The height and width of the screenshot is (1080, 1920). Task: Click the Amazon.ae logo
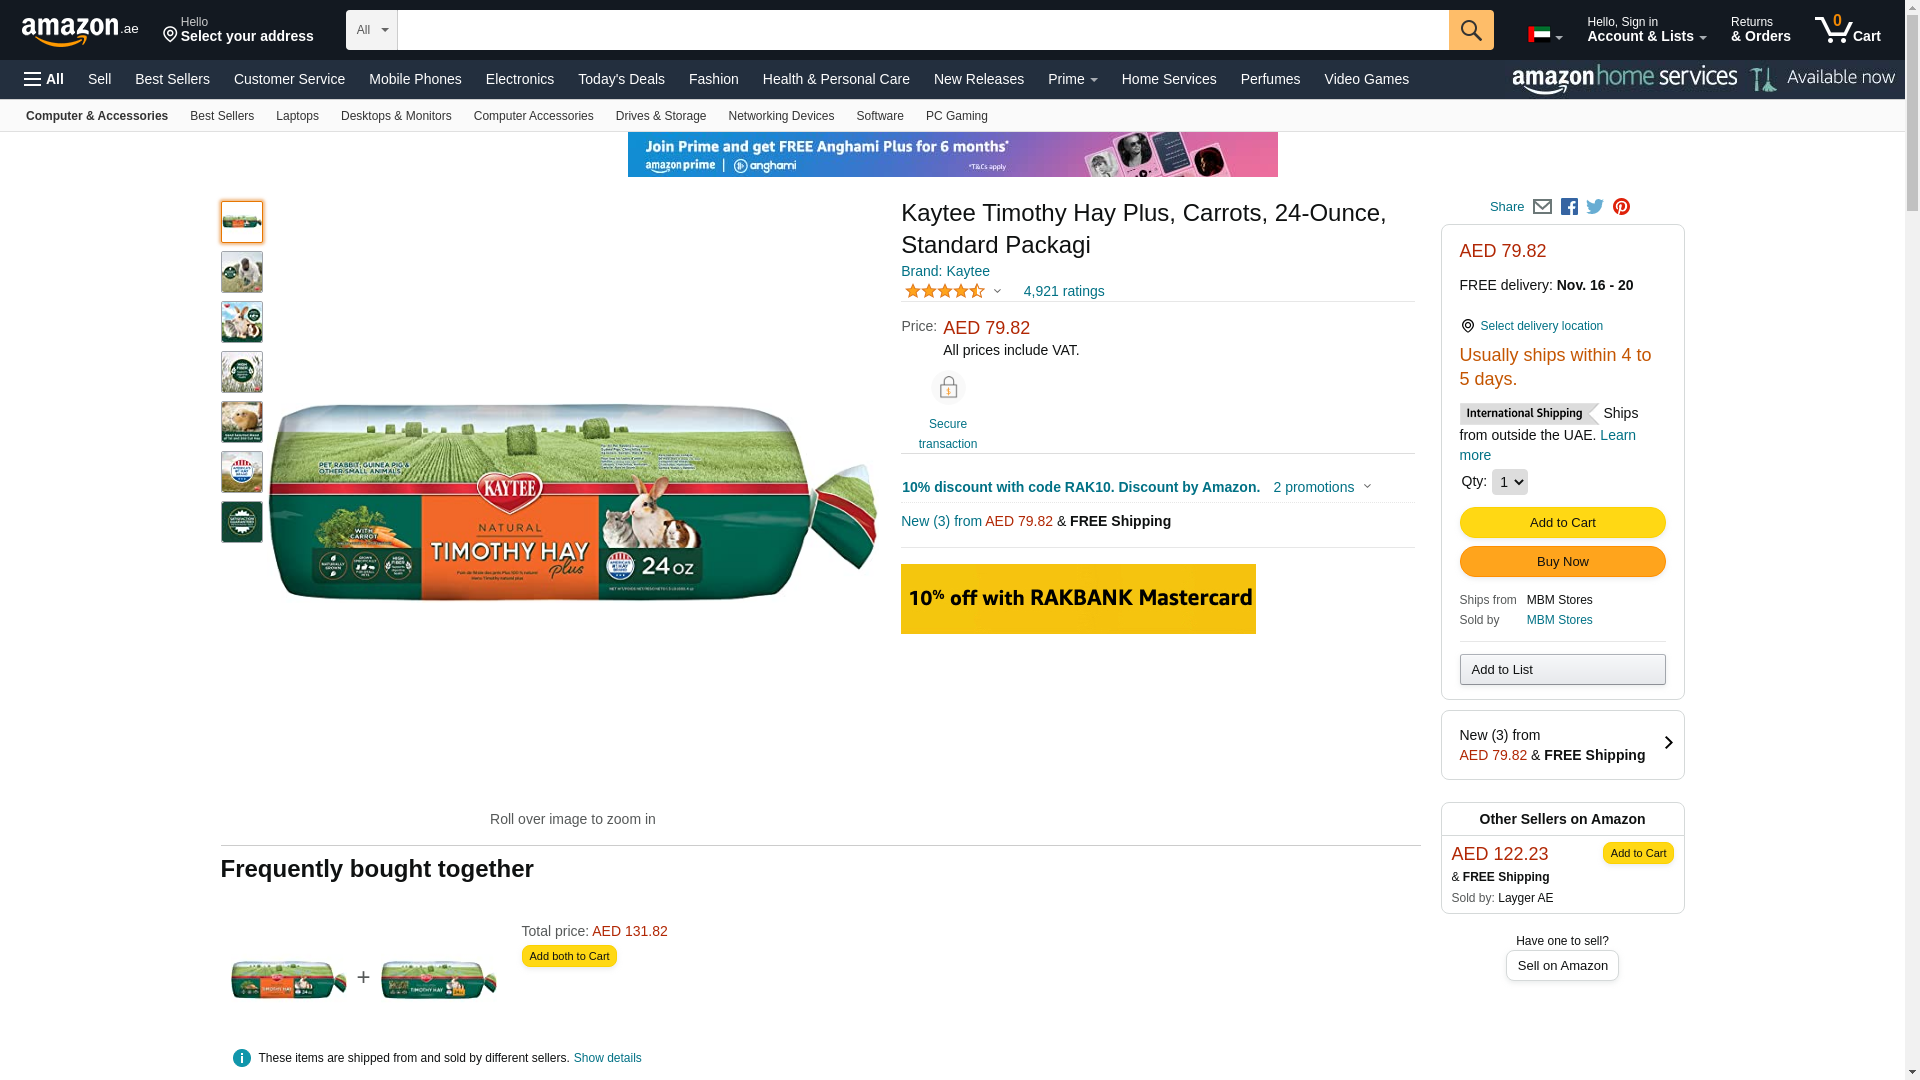pyautogui.click(x=80, y=31)
